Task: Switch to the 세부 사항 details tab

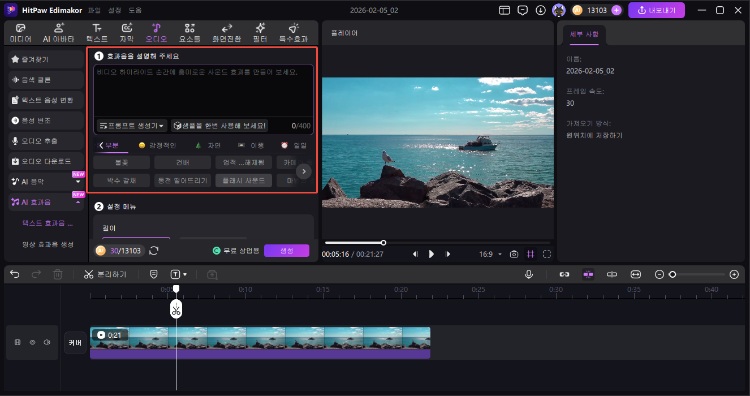Action: [x=584, y=34]
